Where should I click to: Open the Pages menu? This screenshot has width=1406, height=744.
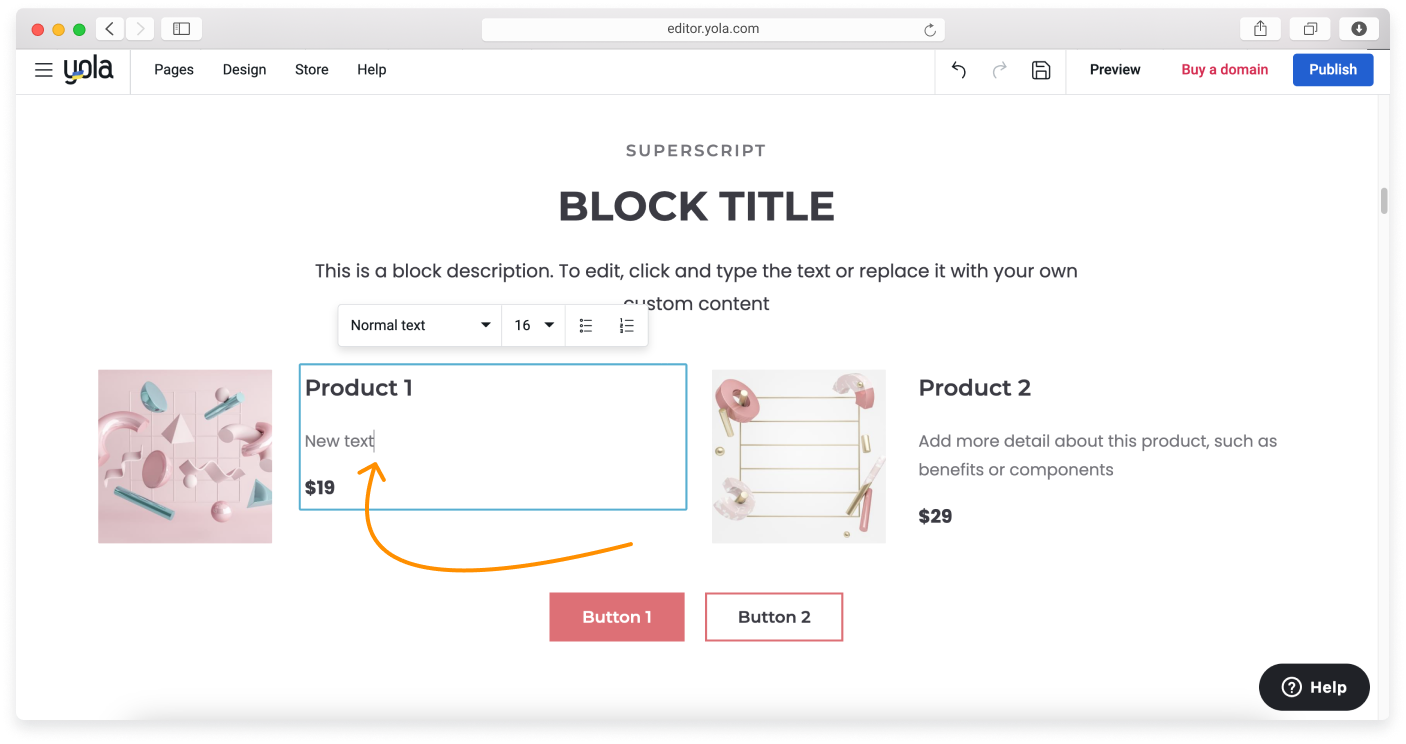pos(174,69)
